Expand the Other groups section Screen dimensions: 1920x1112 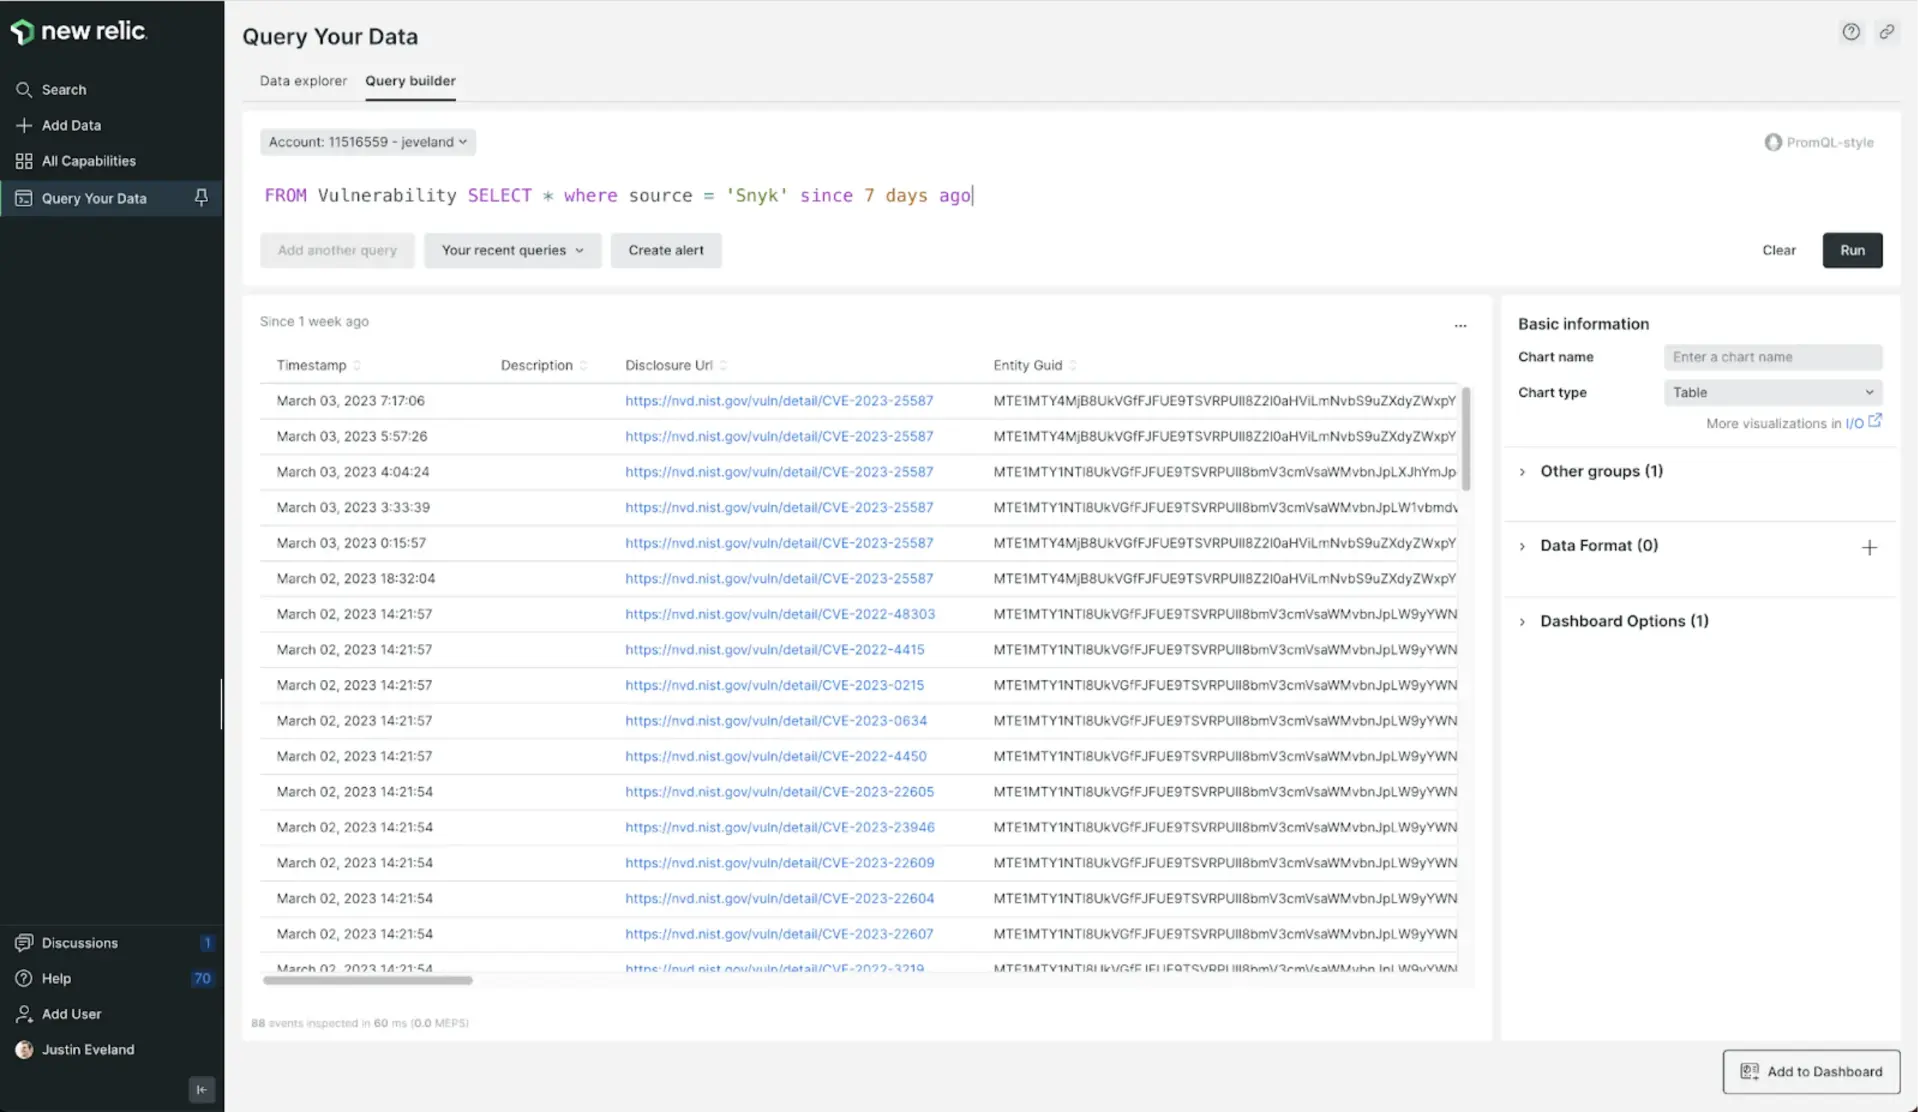1522,471
